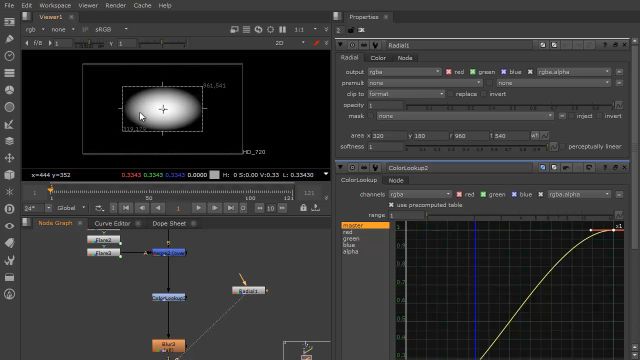Open ColorLookup2 channels rgba dropdown

[420, 195]
